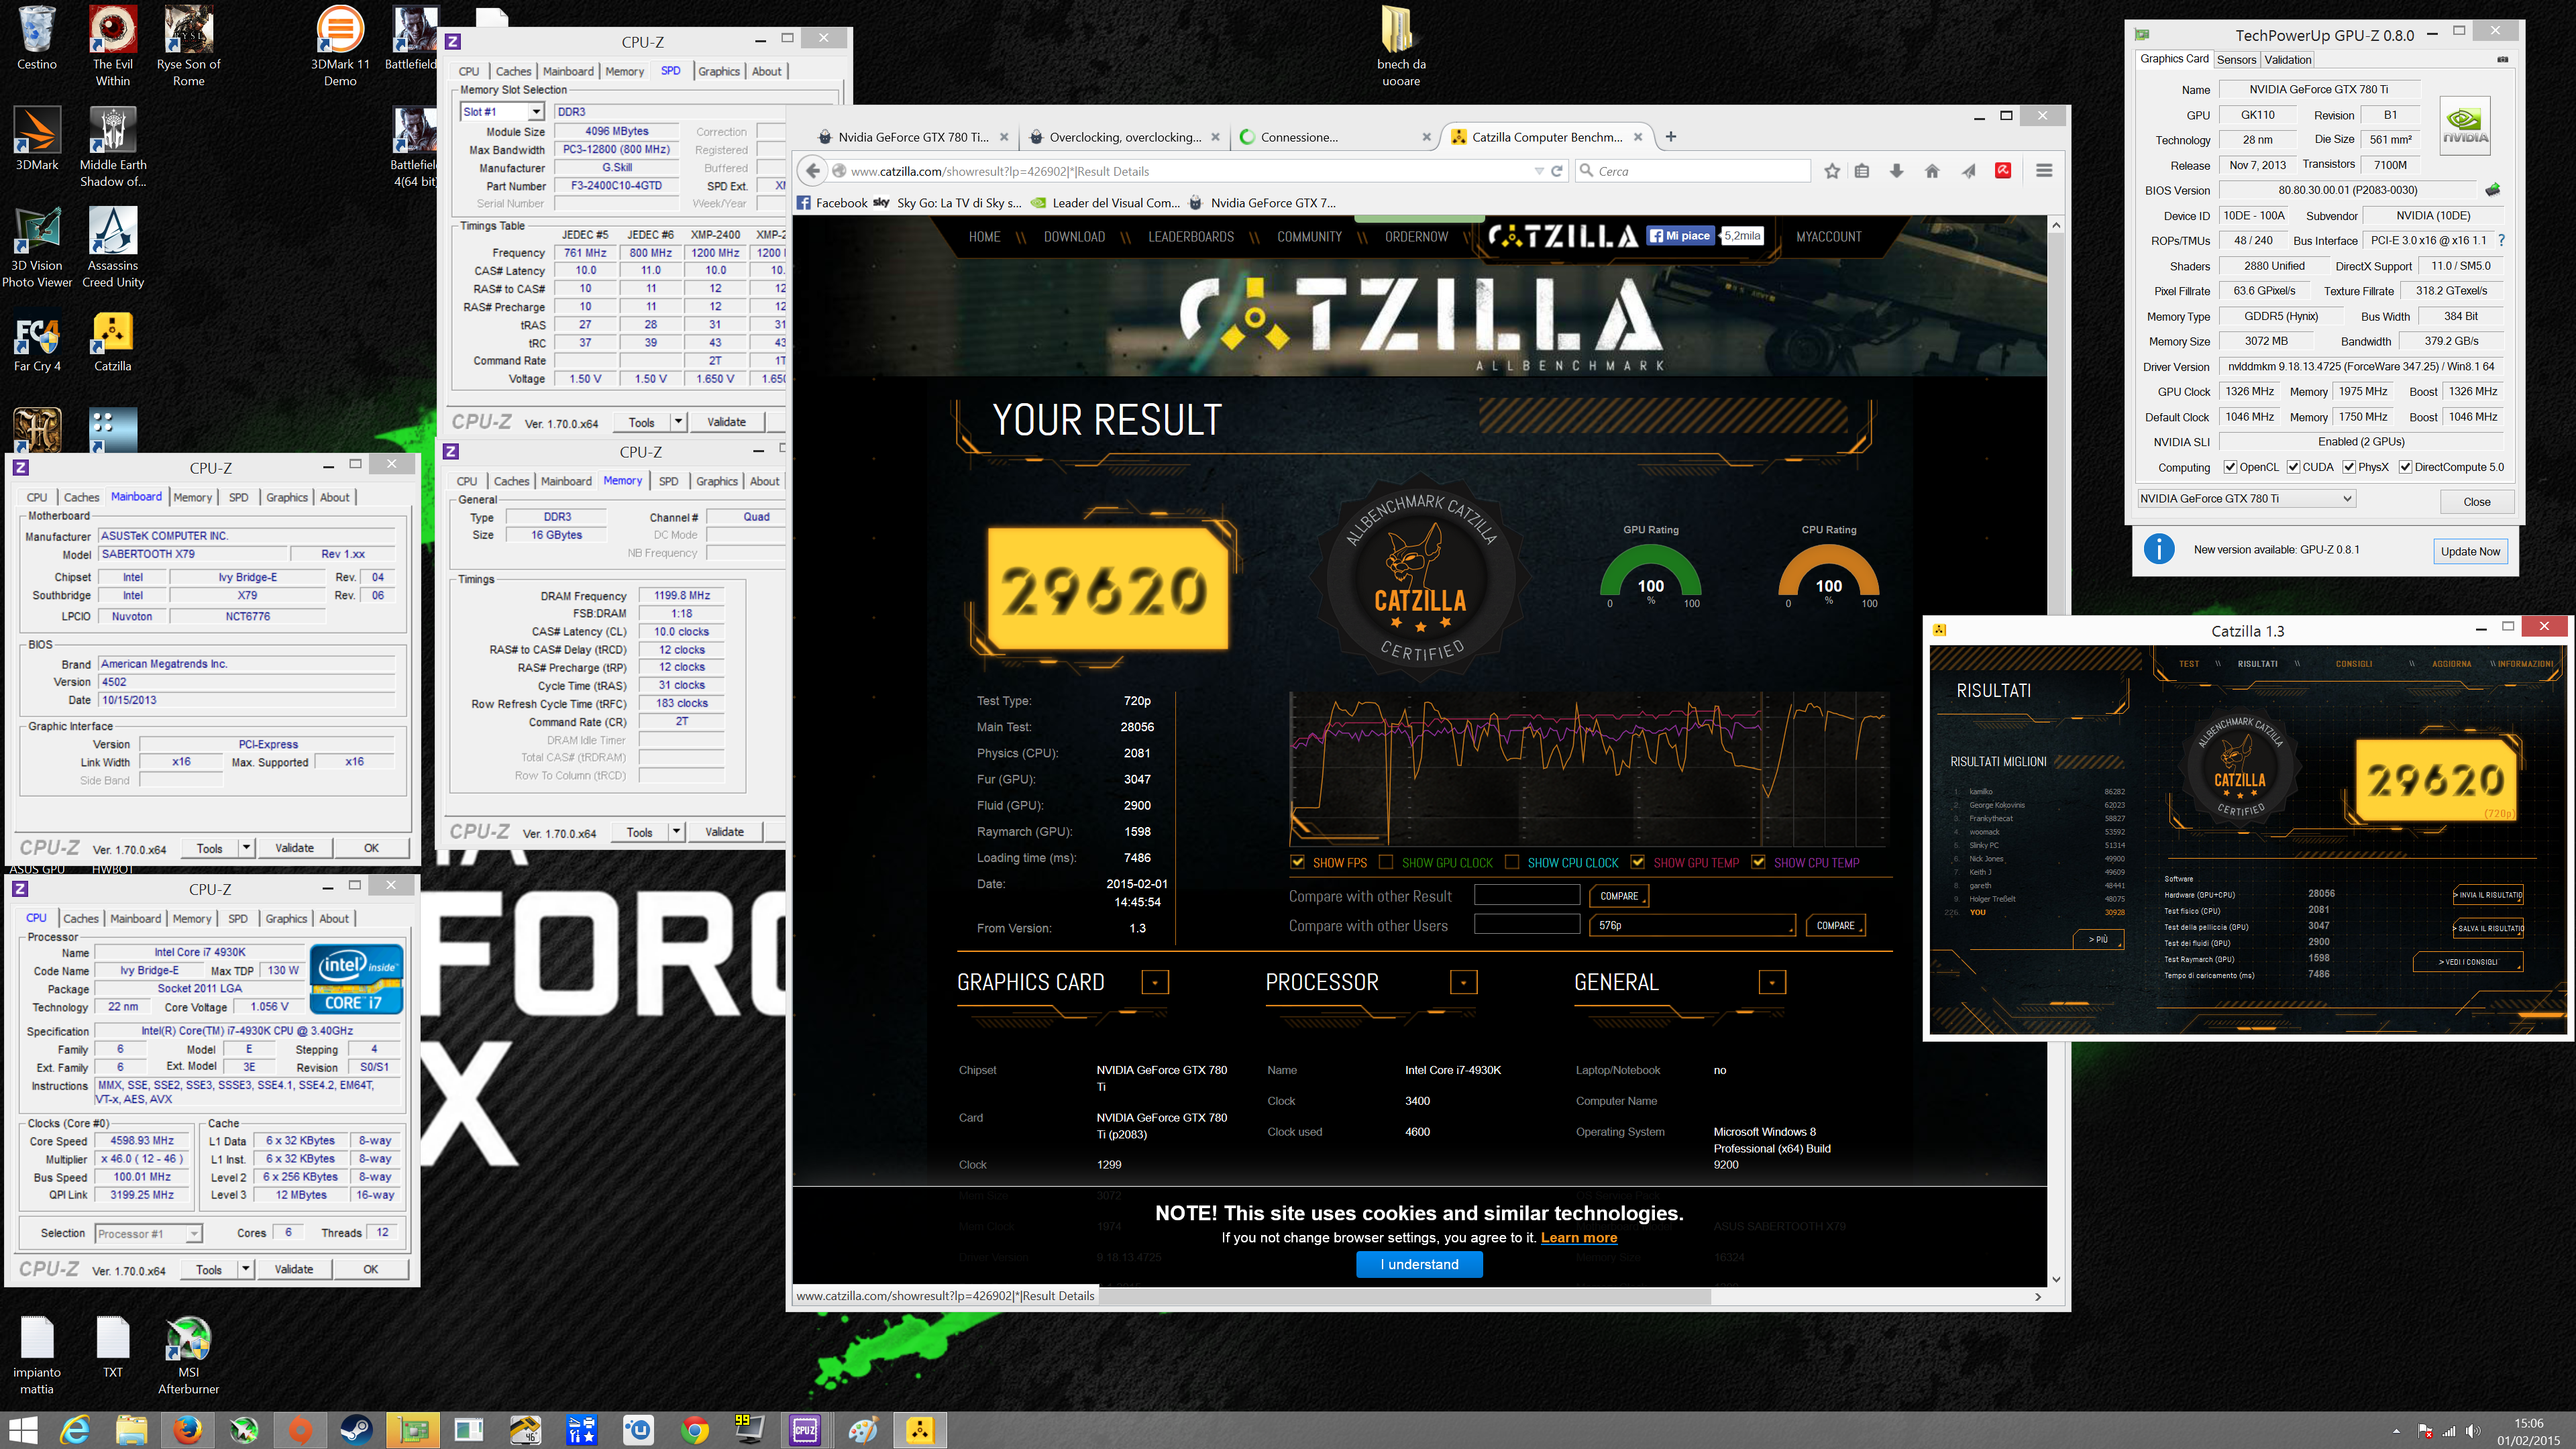Open the 3DMark desktop shortcut
Screen dimensions: 2576x1449
[37, 139]
